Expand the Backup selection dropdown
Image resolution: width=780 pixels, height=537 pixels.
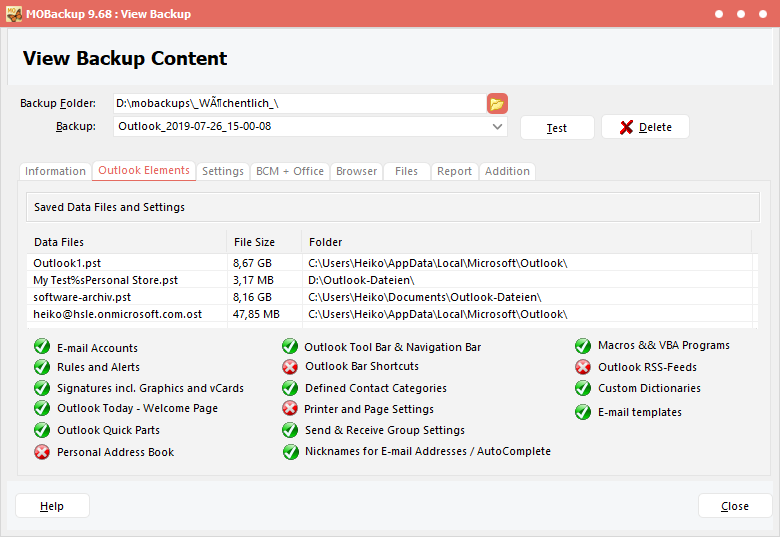click(497, 127)
